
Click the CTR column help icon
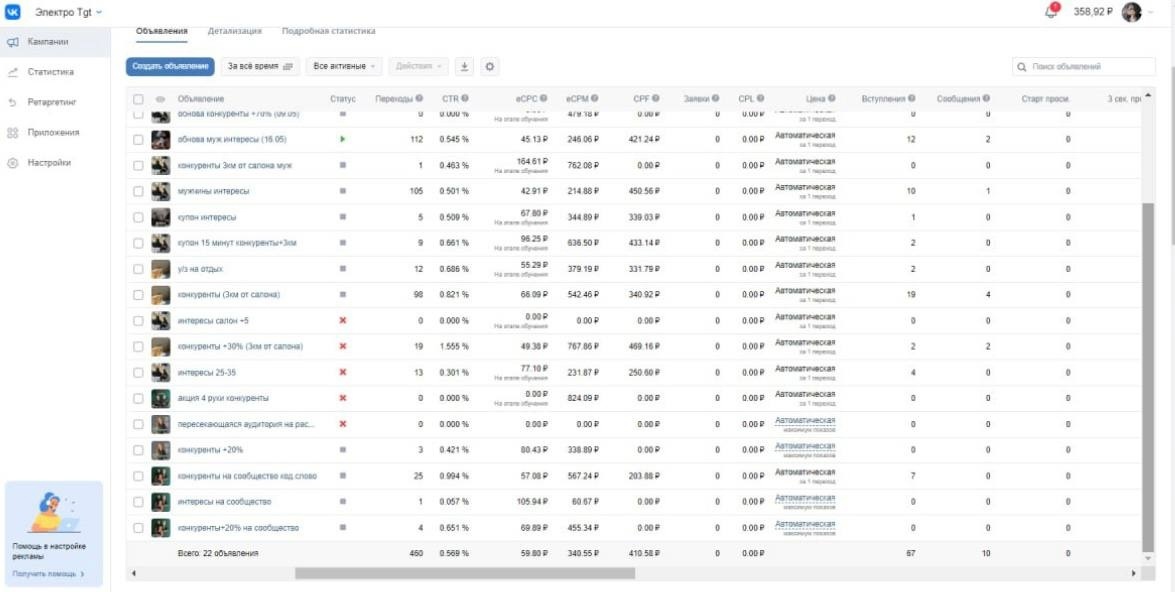tap(465, 98)
